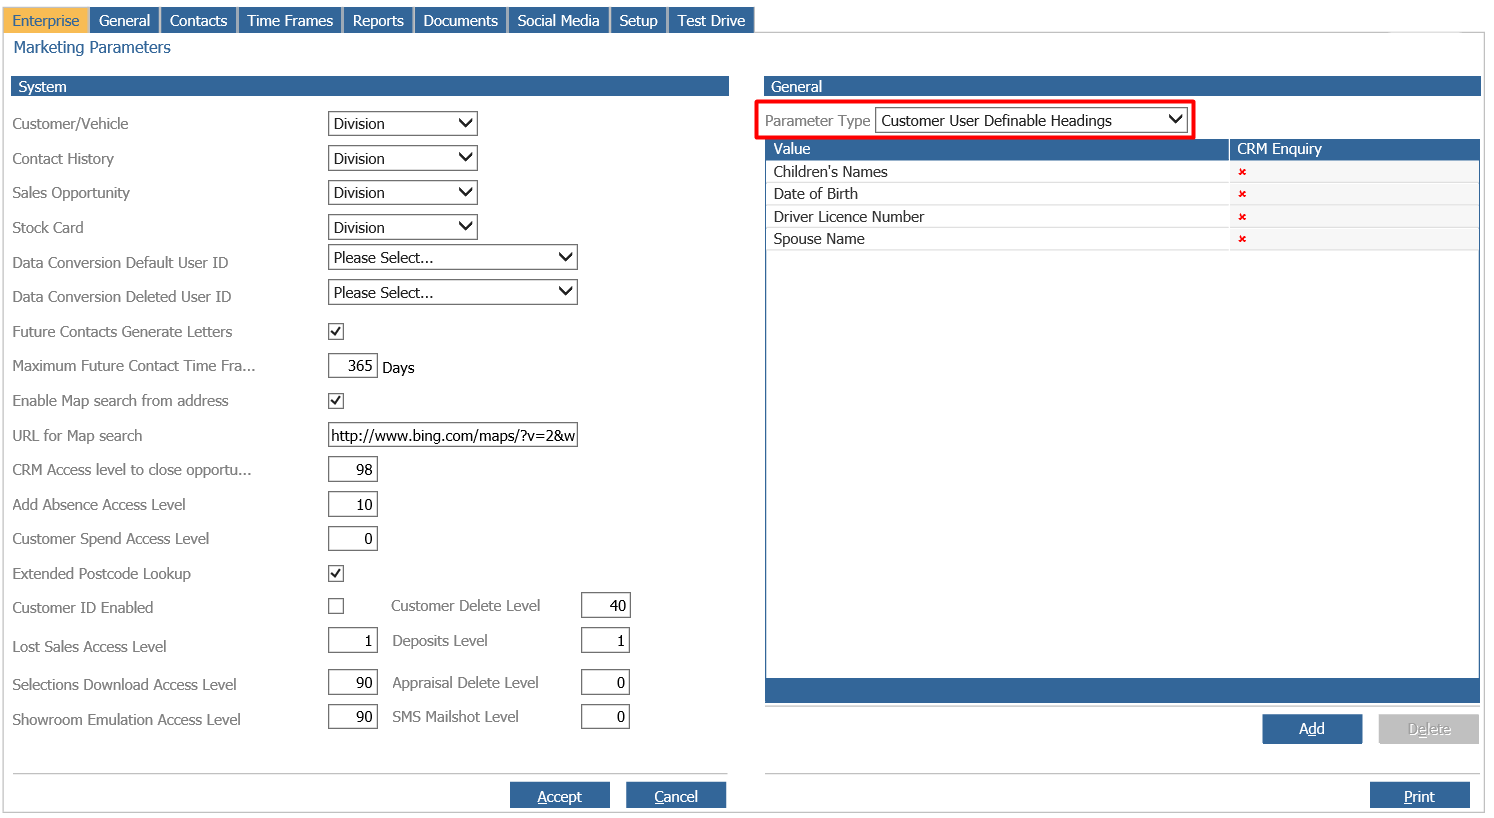Select the Test Drive tab

coord(711,19)
